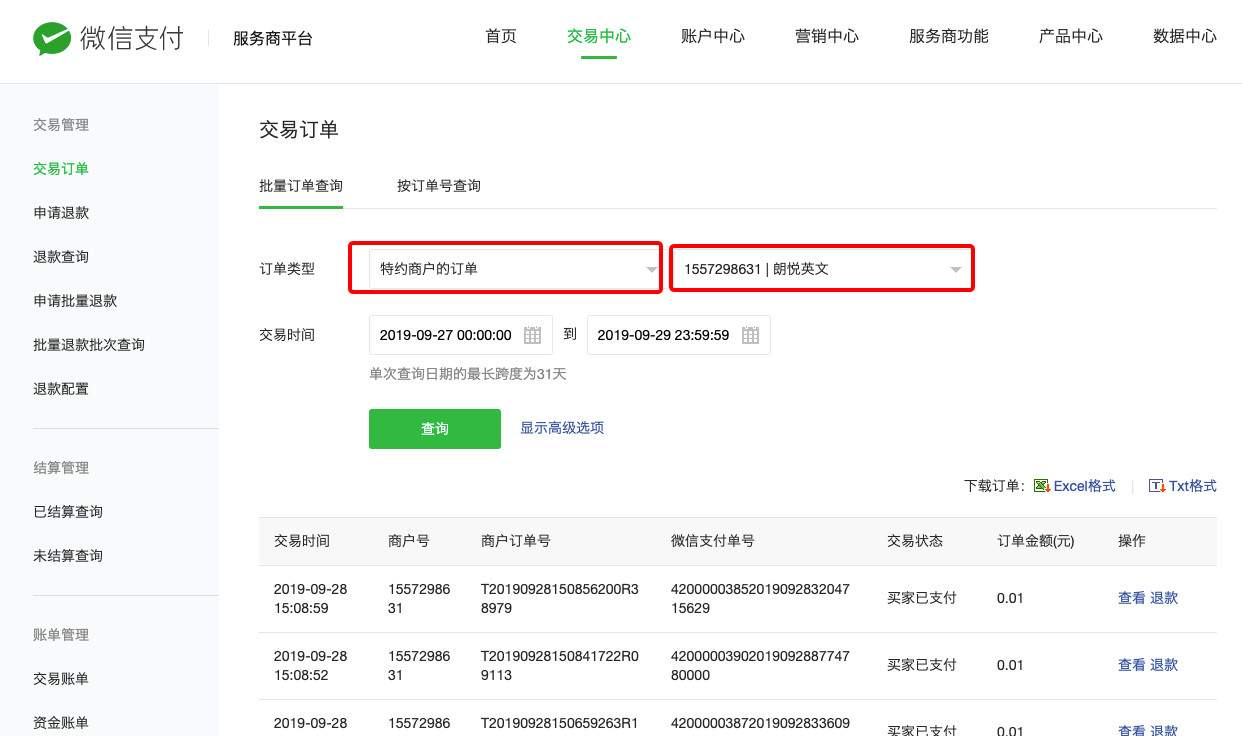Open 账户中心 in the top navigation

pyautogui.click(x=713, y=36)
